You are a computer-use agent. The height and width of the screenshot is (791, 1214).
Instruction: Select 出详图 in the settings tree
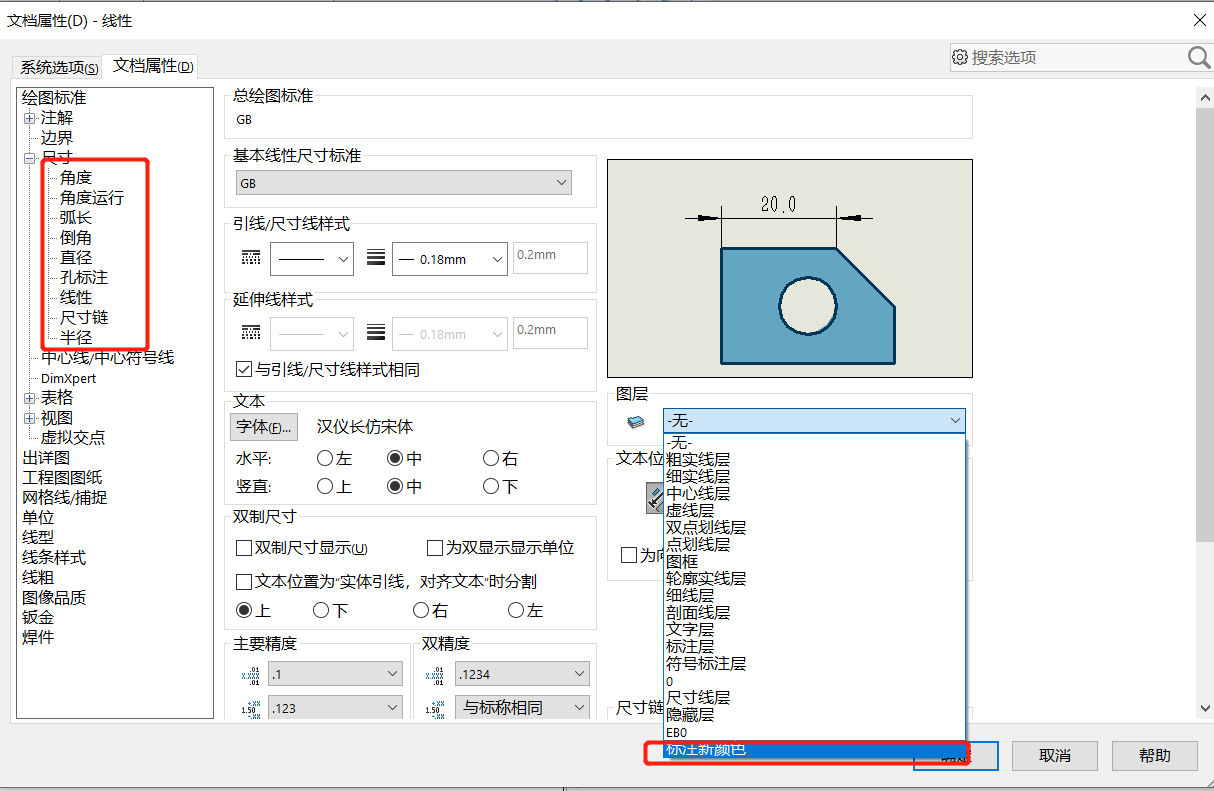[46, 458]
